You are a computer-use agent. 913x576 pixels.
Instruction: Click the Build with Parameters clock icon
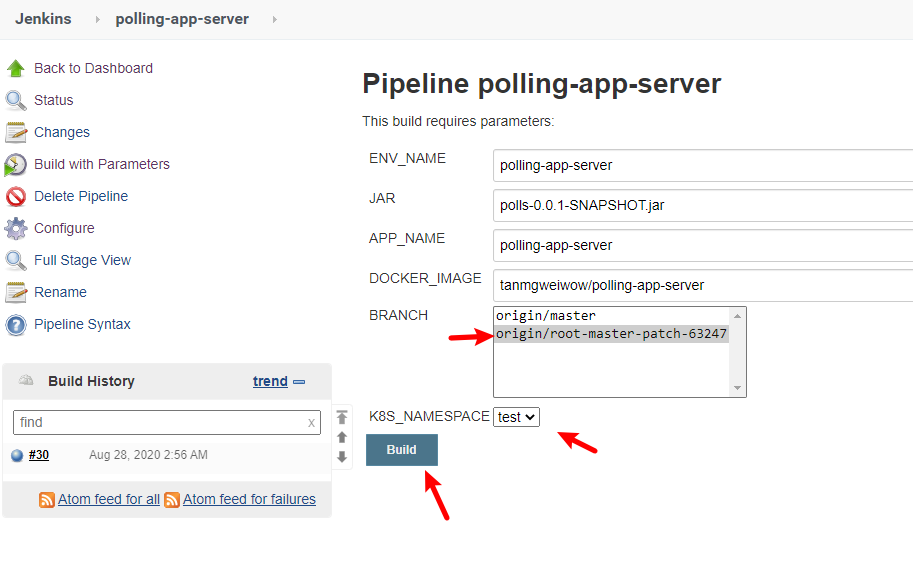pyautogui.click(x=16, y=165)
